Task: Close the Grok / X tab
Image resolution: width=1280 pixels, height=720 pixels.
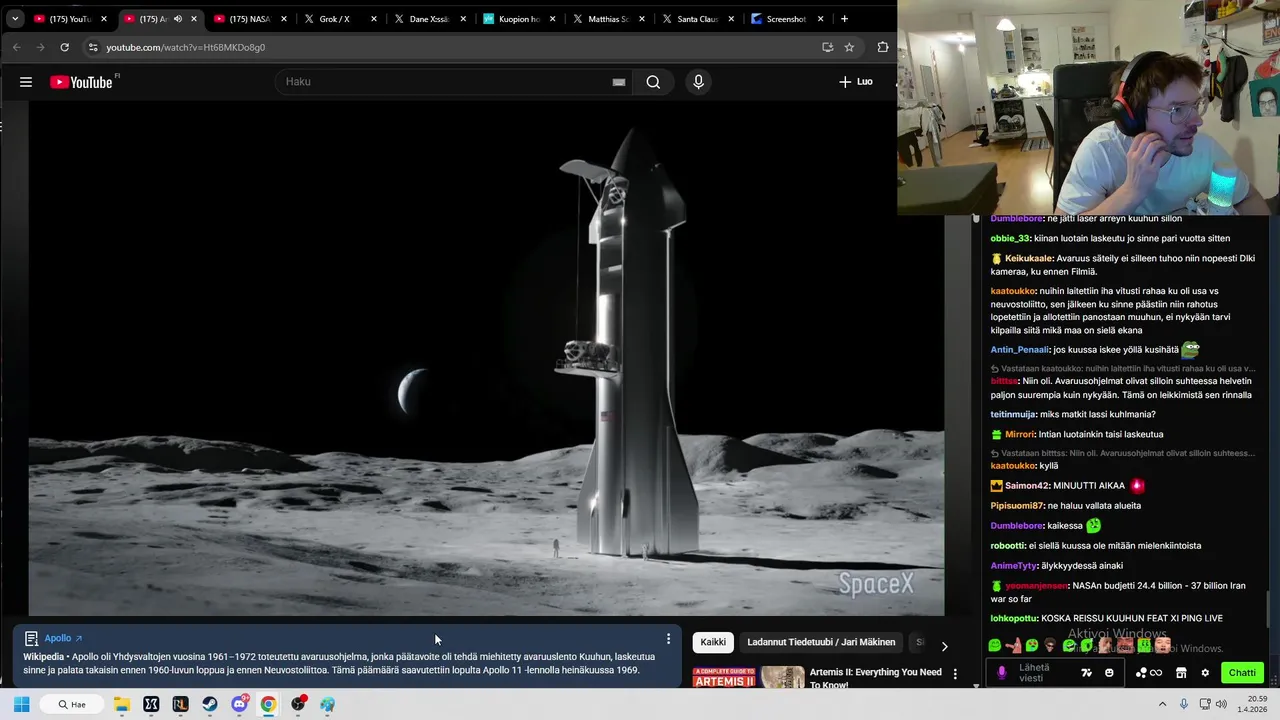Action: [373, 19]
